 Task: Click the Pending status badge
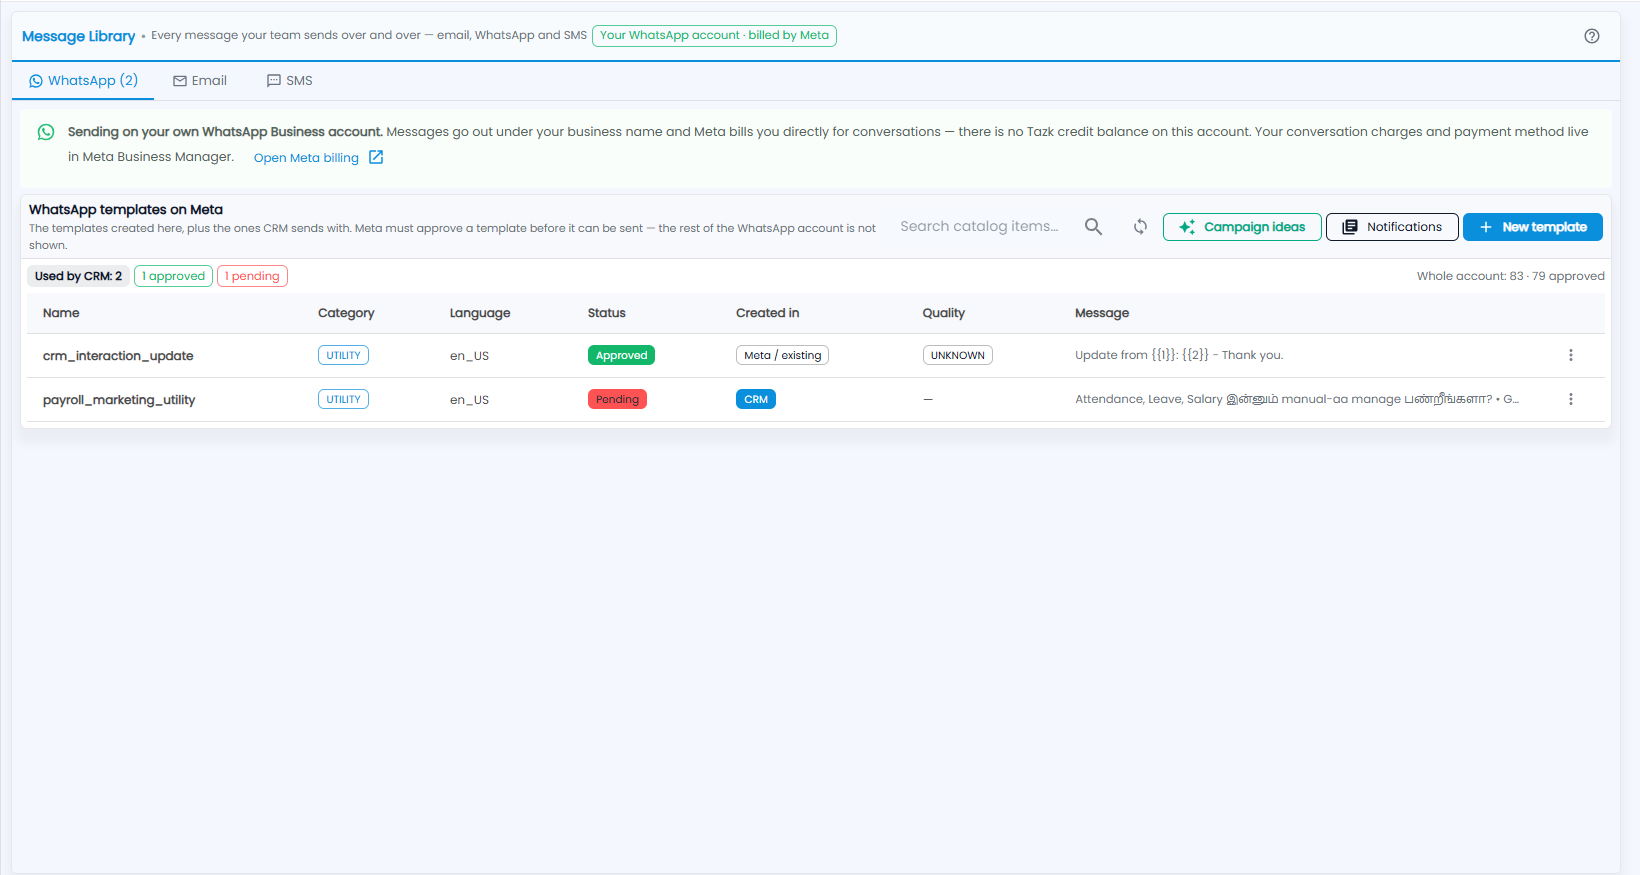click(617, 399)
